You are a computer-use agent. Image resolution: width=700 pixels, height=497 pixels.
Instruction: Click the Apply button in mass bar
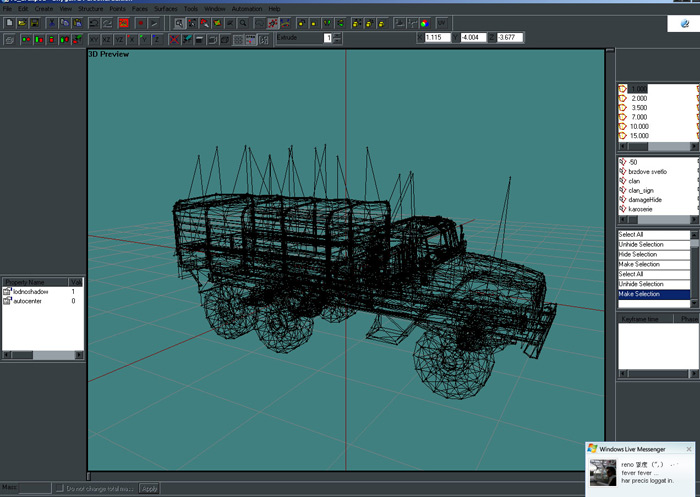149,488
